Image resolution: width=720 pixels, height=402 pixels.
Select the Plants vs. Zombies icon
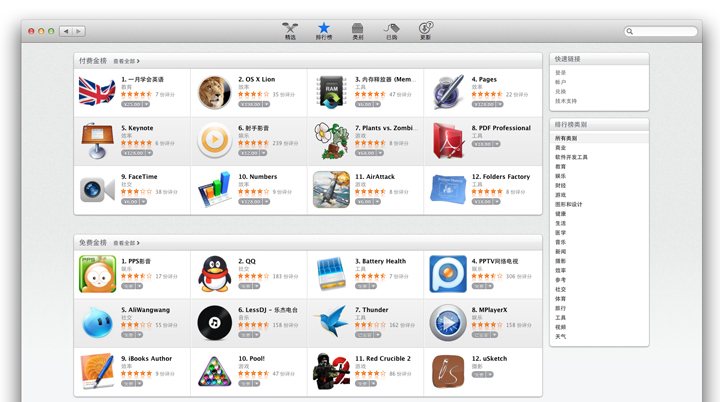point(331,141)
